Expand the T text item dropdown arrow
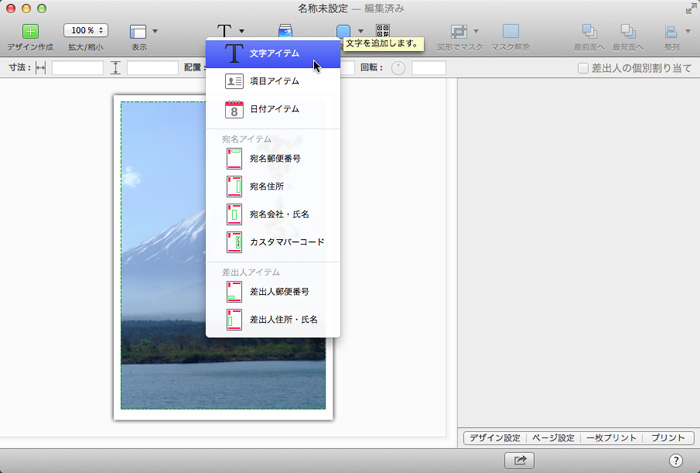This screenshot has height=473, width=700. coord(242,31)
